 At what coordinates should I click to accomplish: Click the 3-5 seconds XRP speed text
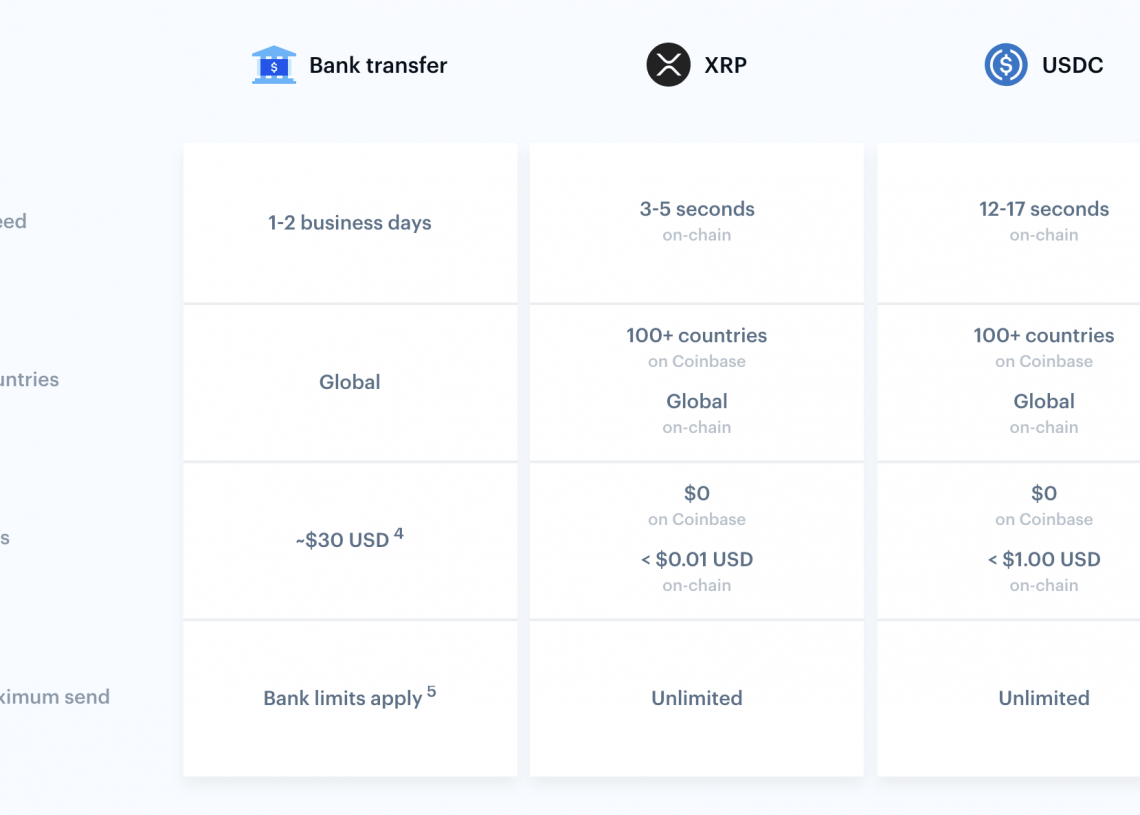pyautogui.click(x=697, y=209)
